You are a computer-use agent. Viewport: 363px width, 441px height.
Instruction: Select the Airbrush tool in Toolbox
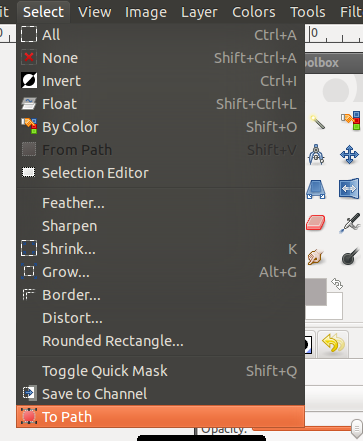[350, 223]
